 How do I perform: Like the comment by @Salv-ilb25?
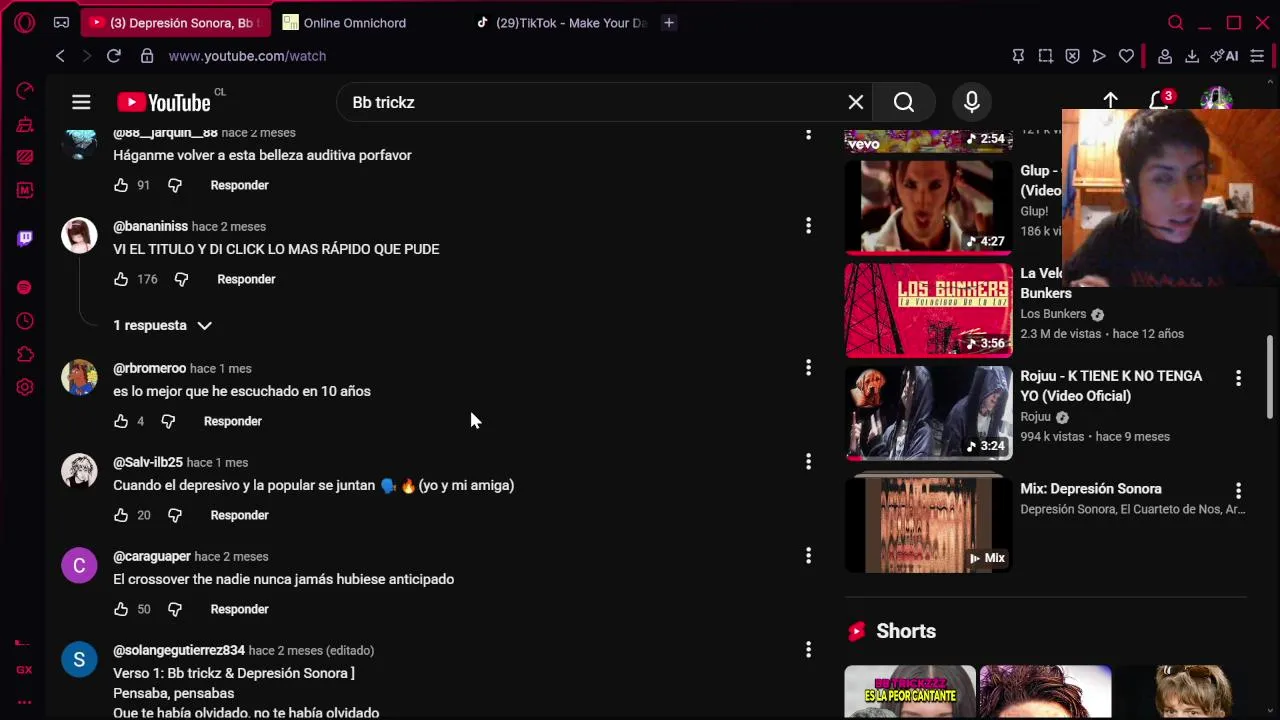coord(121,515)
